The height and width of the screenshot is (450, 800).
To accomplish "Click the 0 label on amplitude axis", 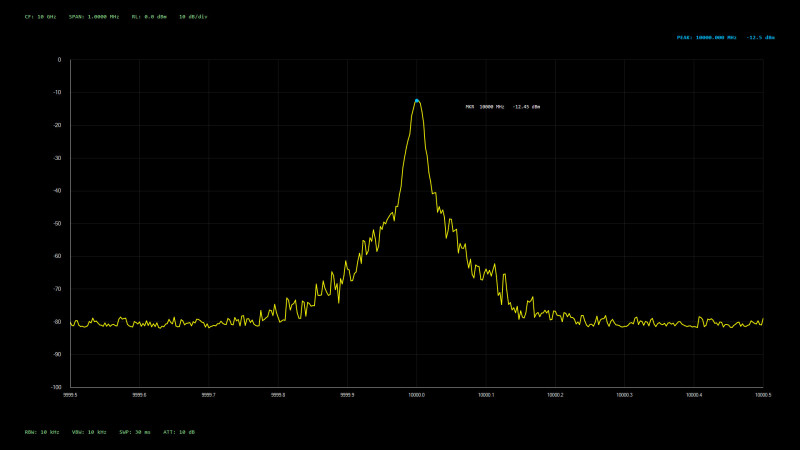I will point(59,60).
